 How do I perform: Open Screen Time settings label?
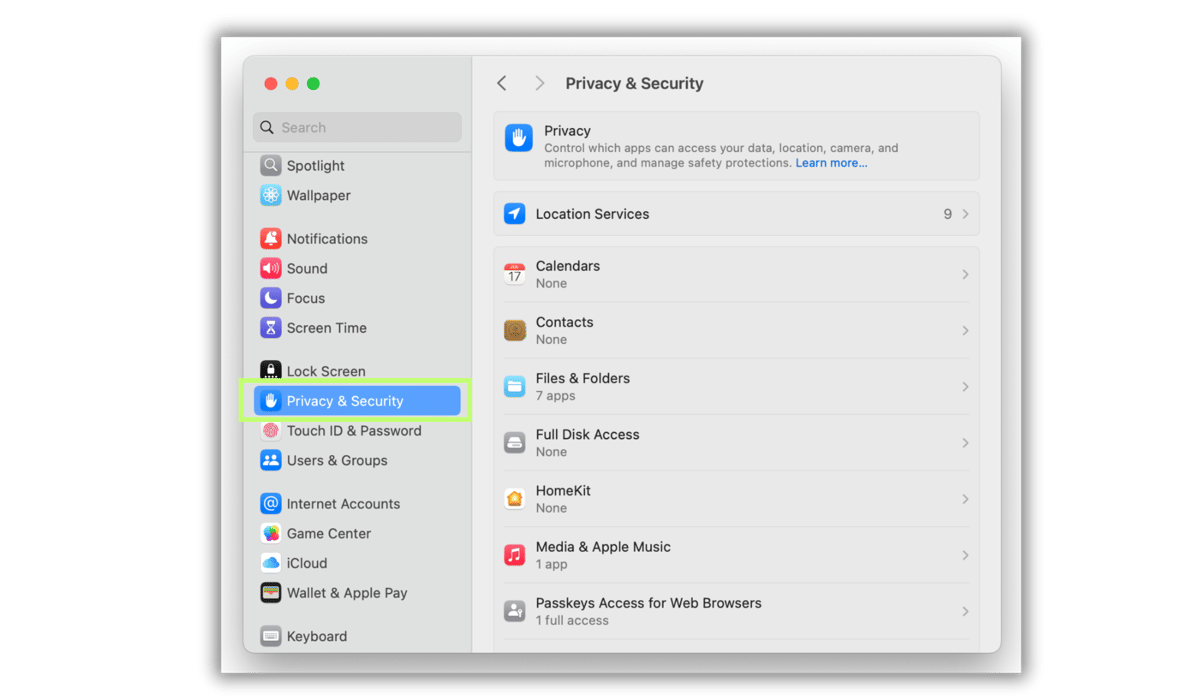point(326,328)
